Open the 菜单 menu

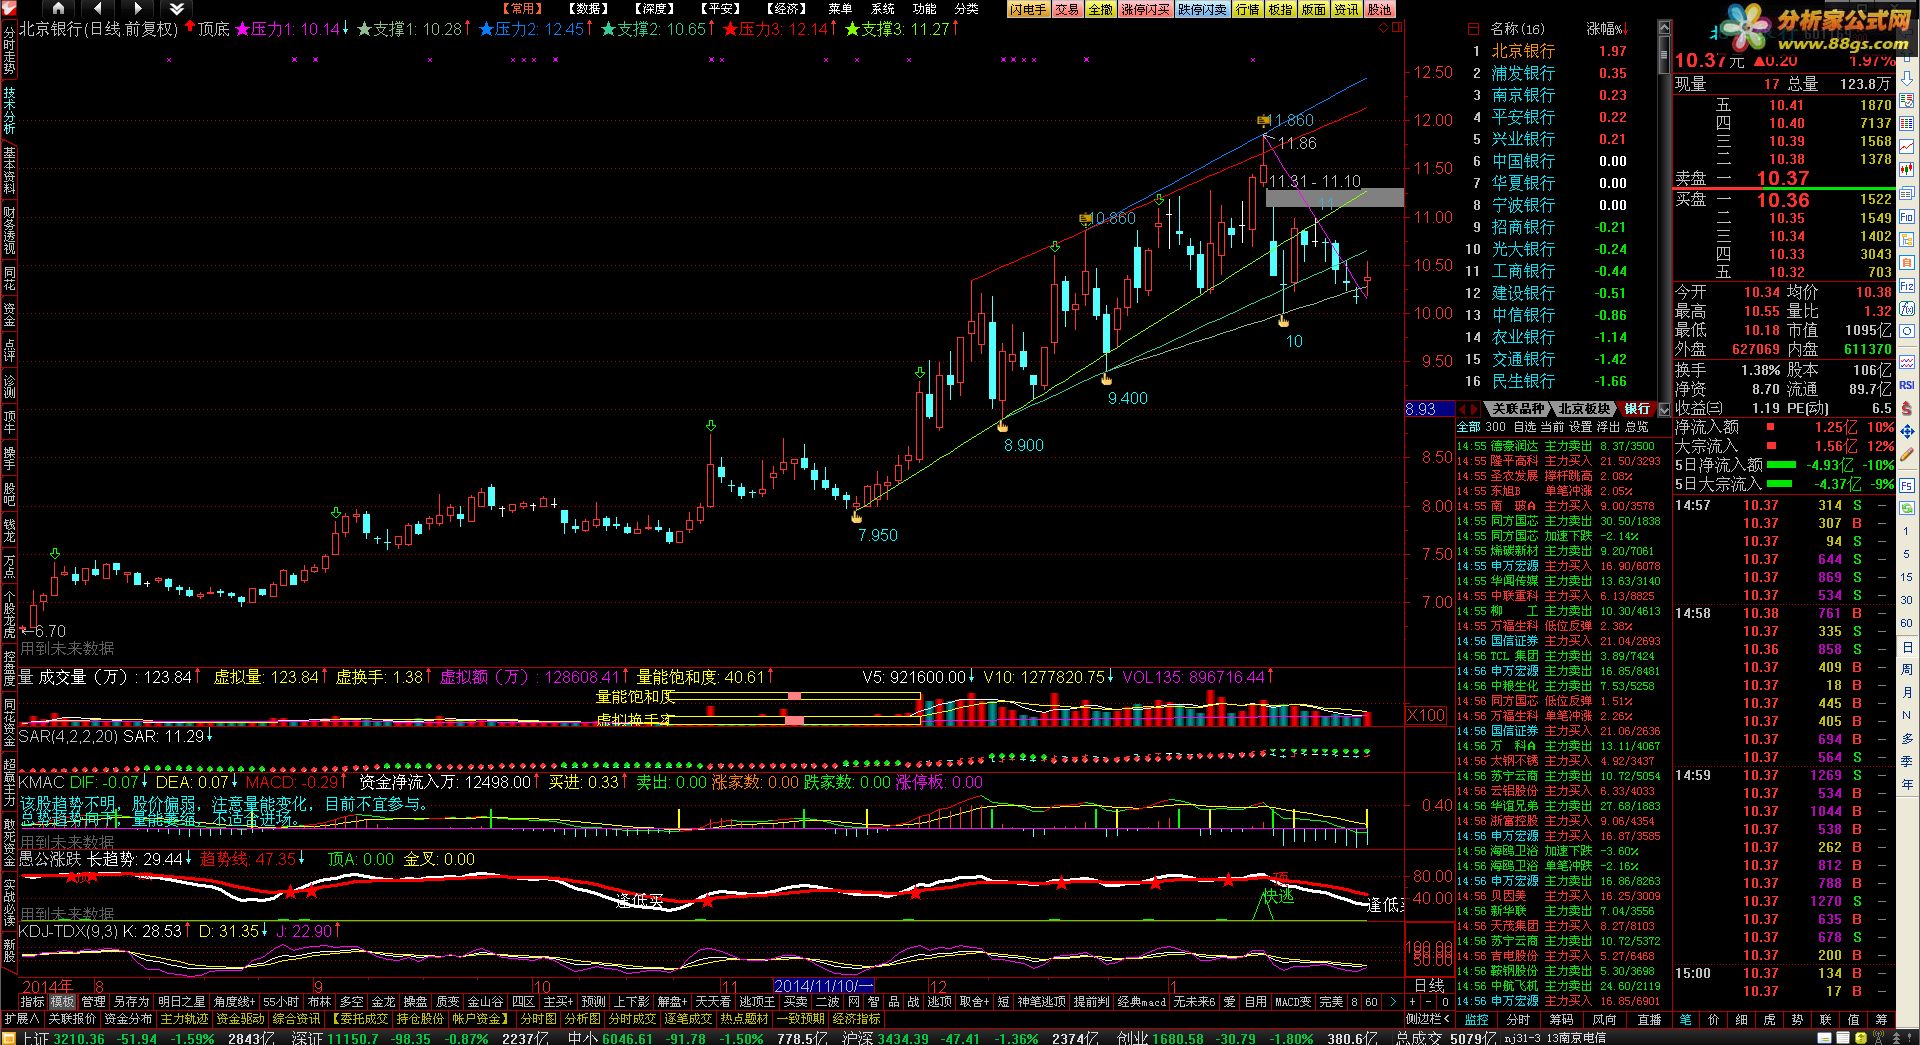[x=840, y=8]
